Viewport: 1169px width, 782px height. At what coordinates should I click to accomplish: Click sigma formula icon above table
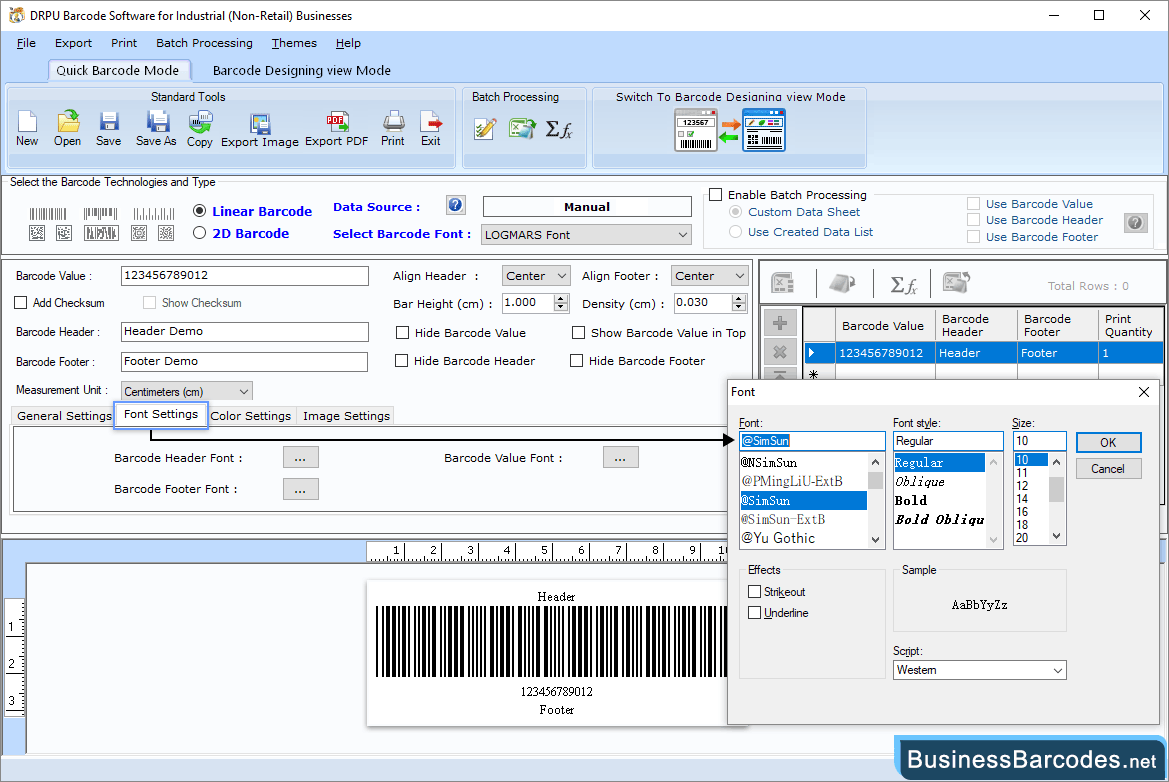pyautogui.click(x=904, y=284)
